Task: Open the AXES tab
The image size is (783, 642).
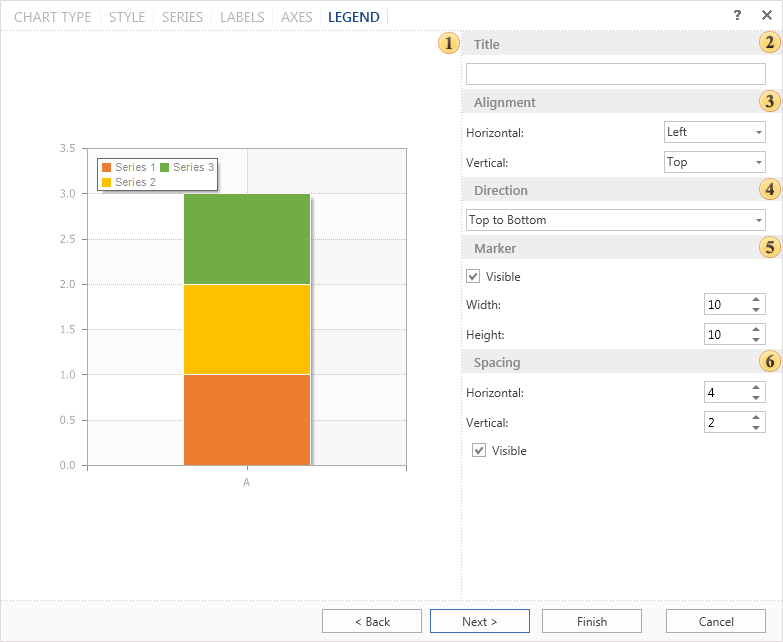Action: (x=296, y=17)
